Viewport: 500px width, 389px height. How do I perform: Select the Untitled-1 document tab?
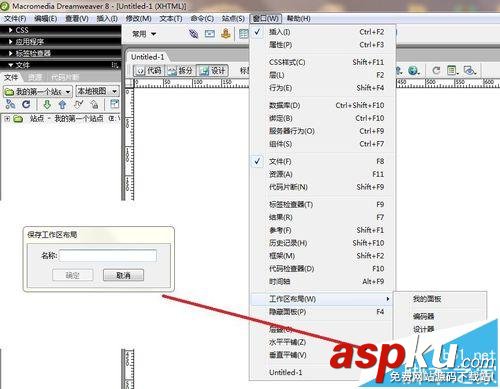pos(147,57)
